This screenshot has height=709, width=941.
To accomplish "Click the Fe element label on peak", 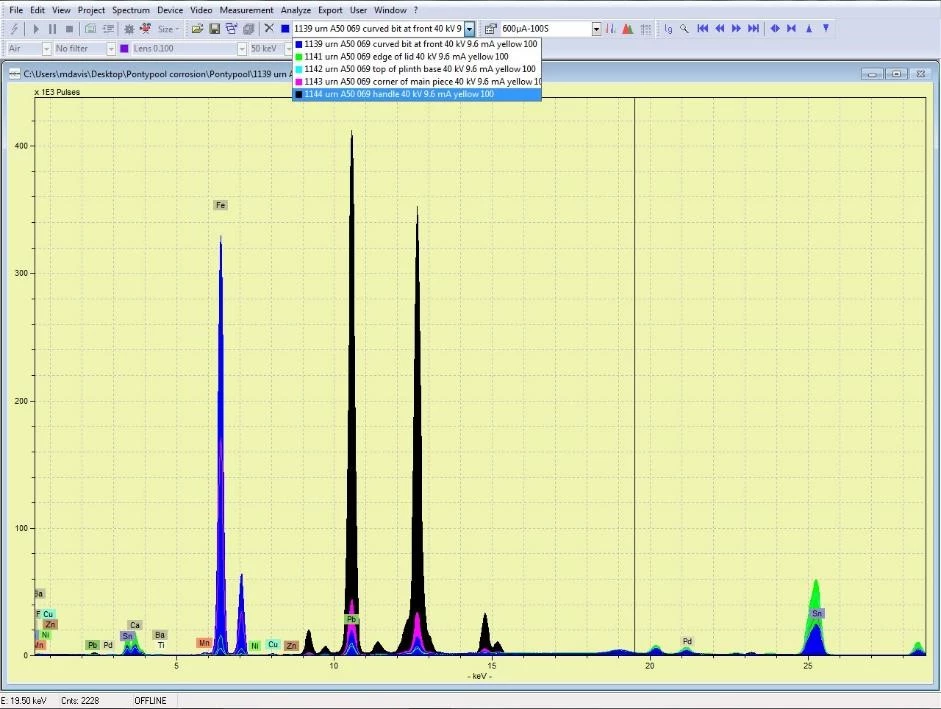I will pos(221,205).
